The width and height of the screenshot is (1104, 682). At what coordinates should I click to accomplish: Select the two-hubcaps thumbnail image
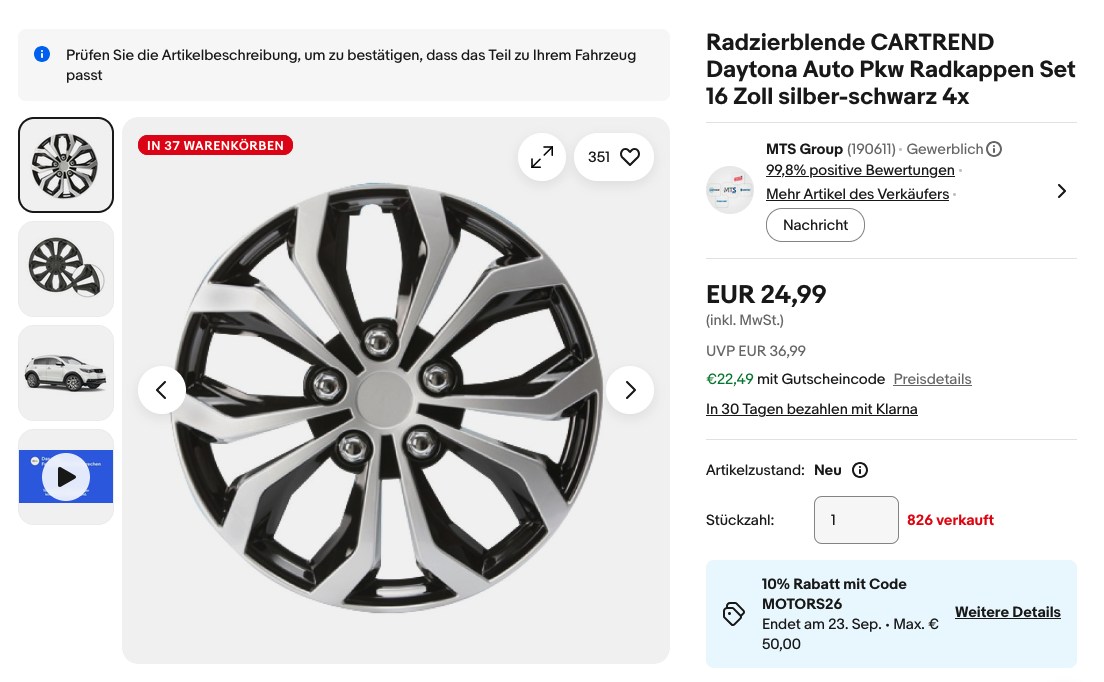click(x=66, y=270)
